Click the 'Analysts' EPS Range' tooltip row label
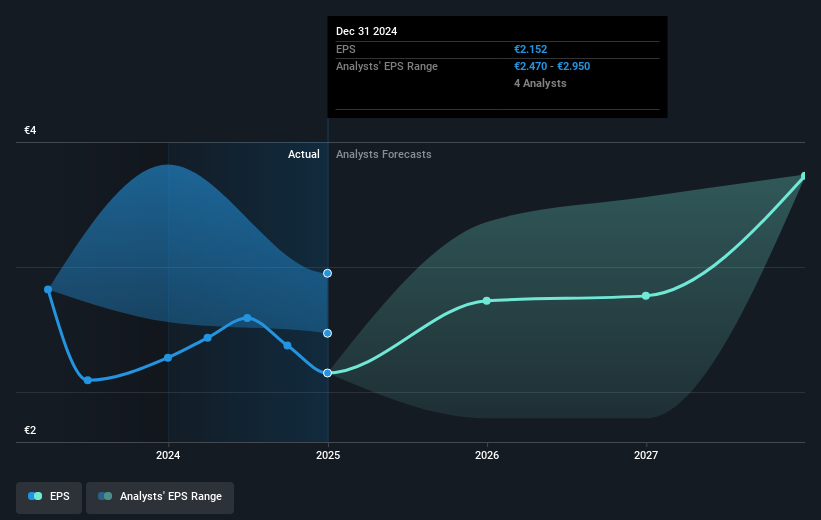The height and width of the screenshot is (520, 821). pyautogui.click(x=387, y=67)
